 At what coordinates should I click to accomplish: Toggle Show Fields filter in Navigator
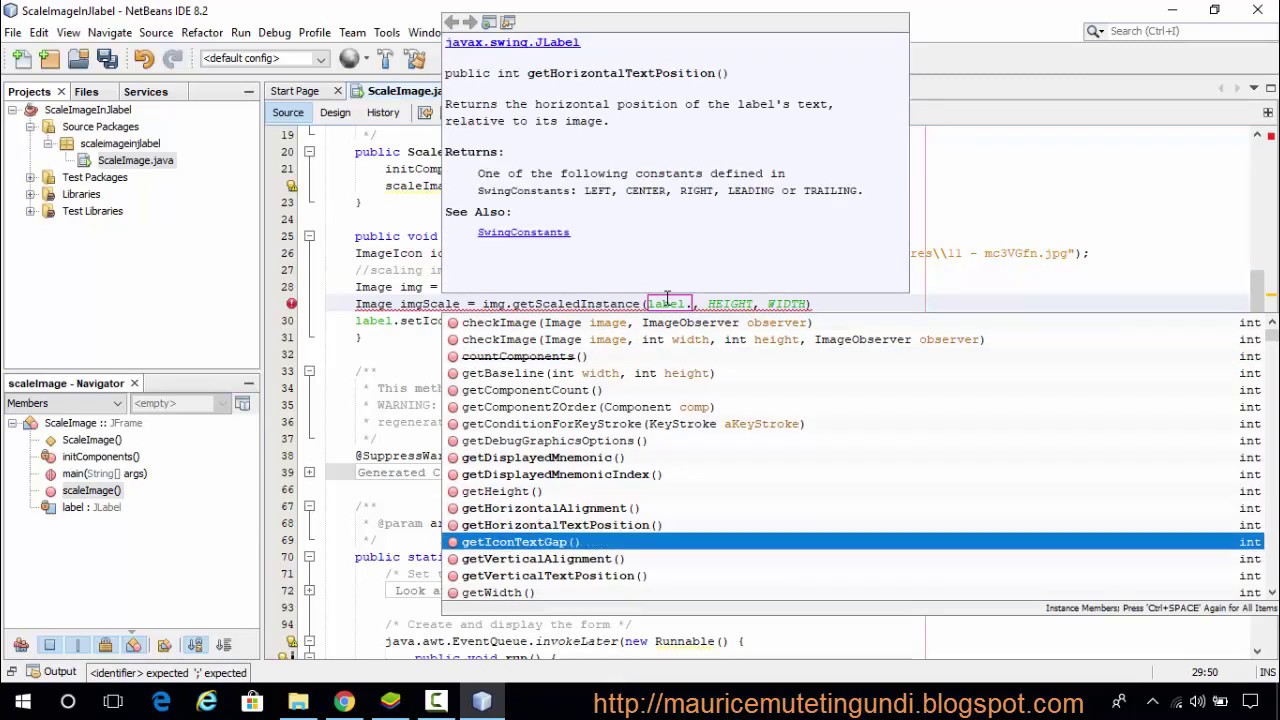[50, 646]
